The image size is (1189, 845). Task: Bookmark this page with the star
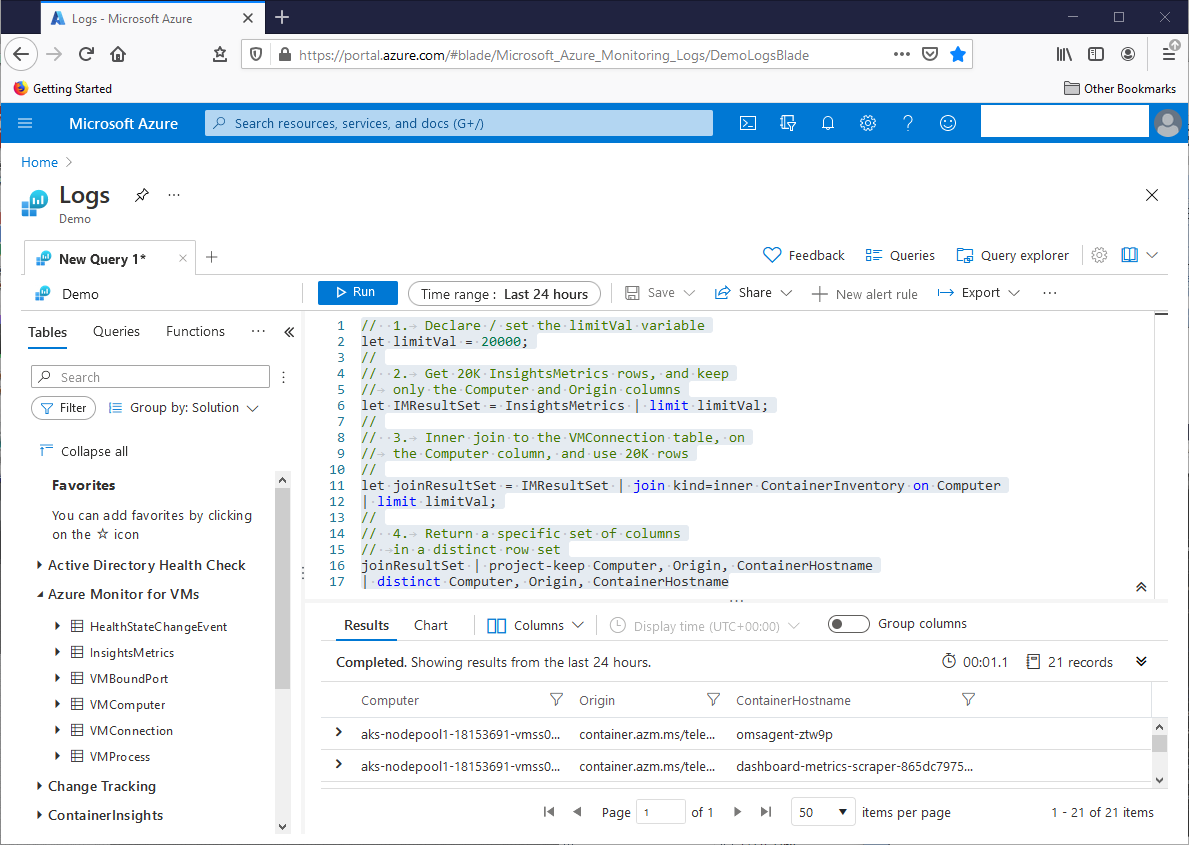958,54
